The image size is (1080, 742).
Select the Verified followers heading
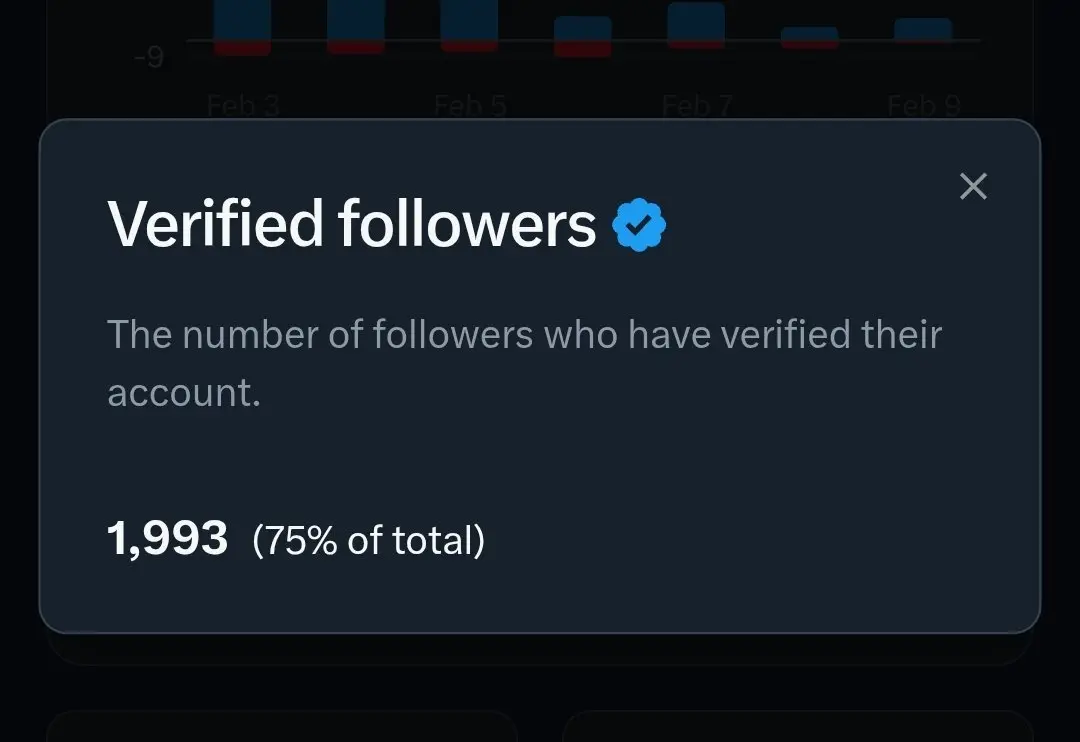coord(351,224)
